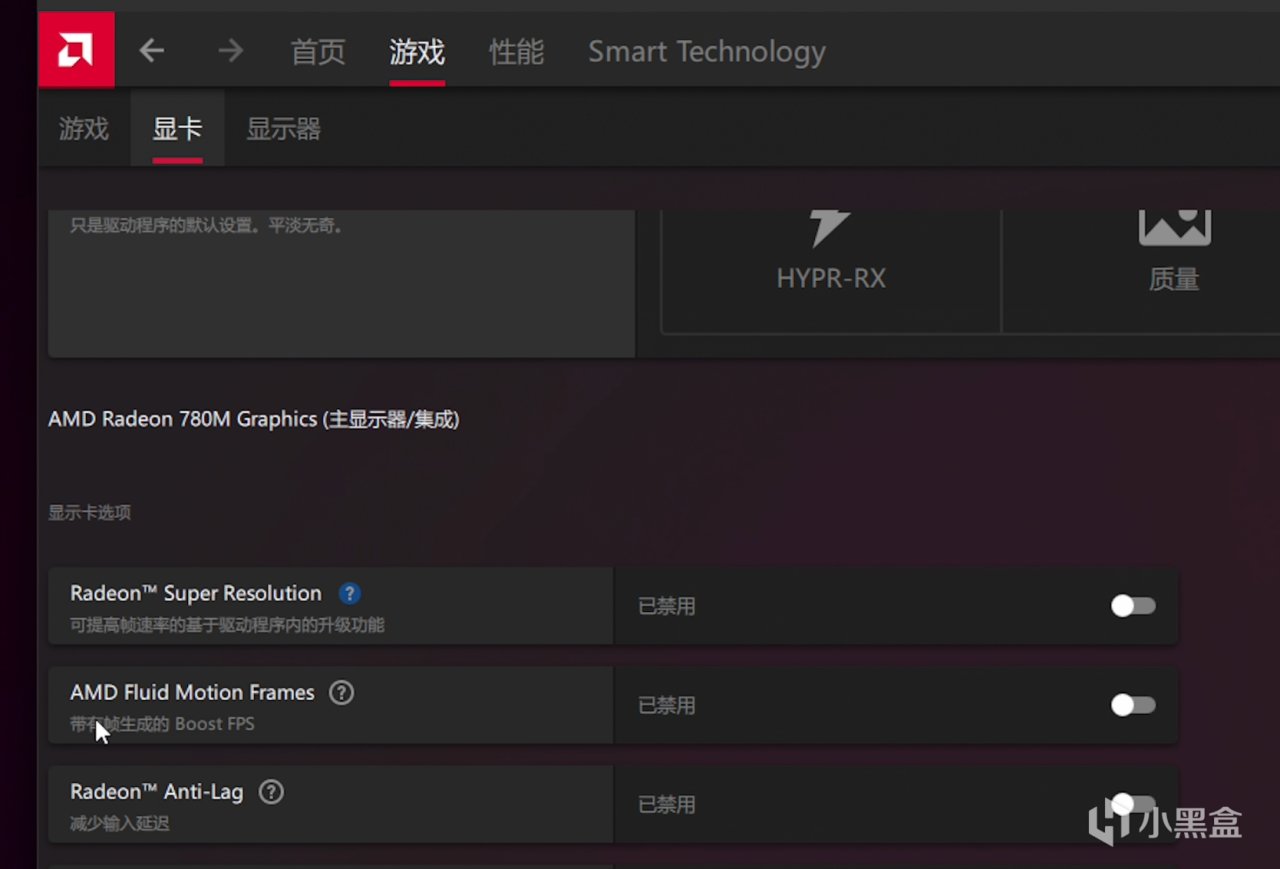Open help for AMD Fluid Motion Frames
Viewport: 1280px width, 869px height.
[x=342, y=692]
